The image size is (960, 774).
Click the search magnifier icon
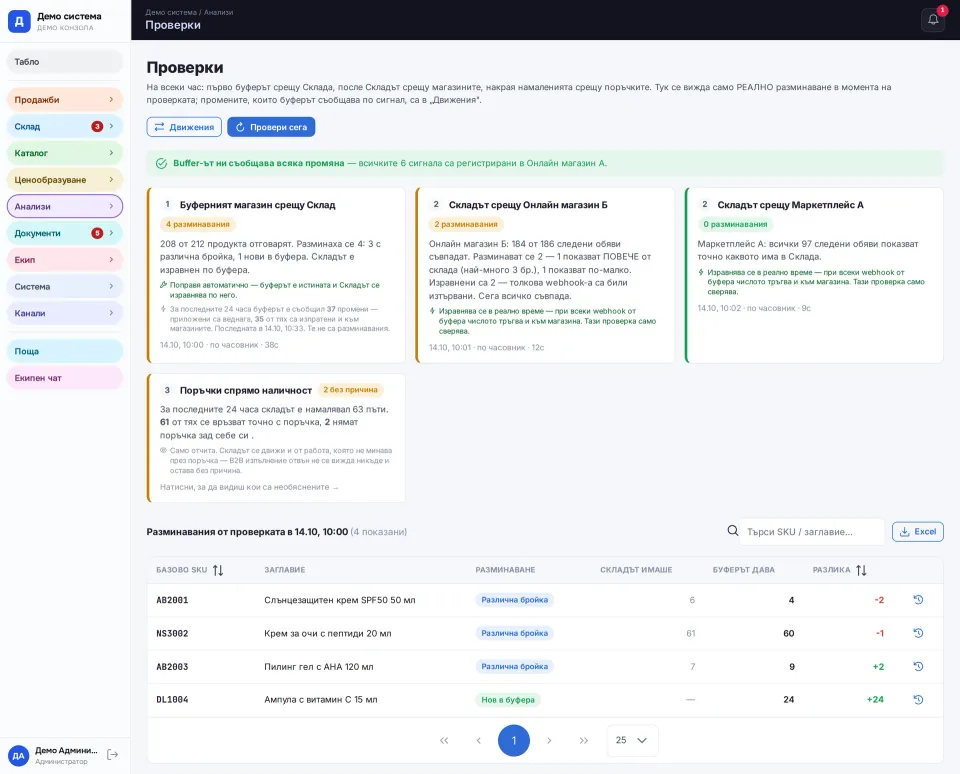[x=732, y=531]
